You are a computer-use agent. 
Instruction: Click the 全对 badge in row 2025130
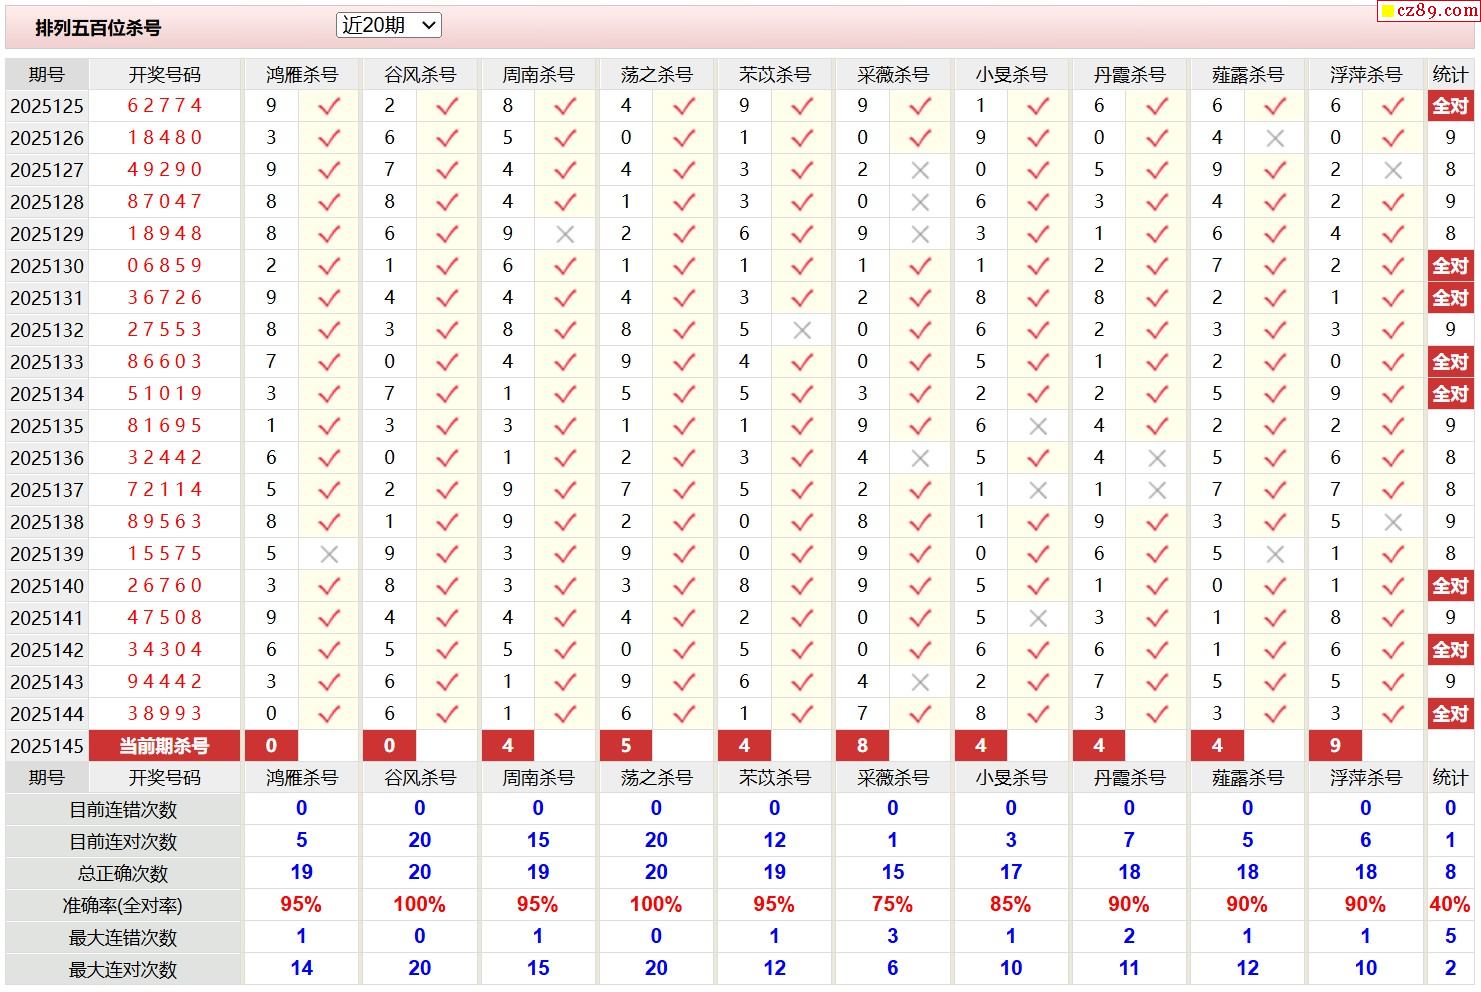click(1450, 266)
